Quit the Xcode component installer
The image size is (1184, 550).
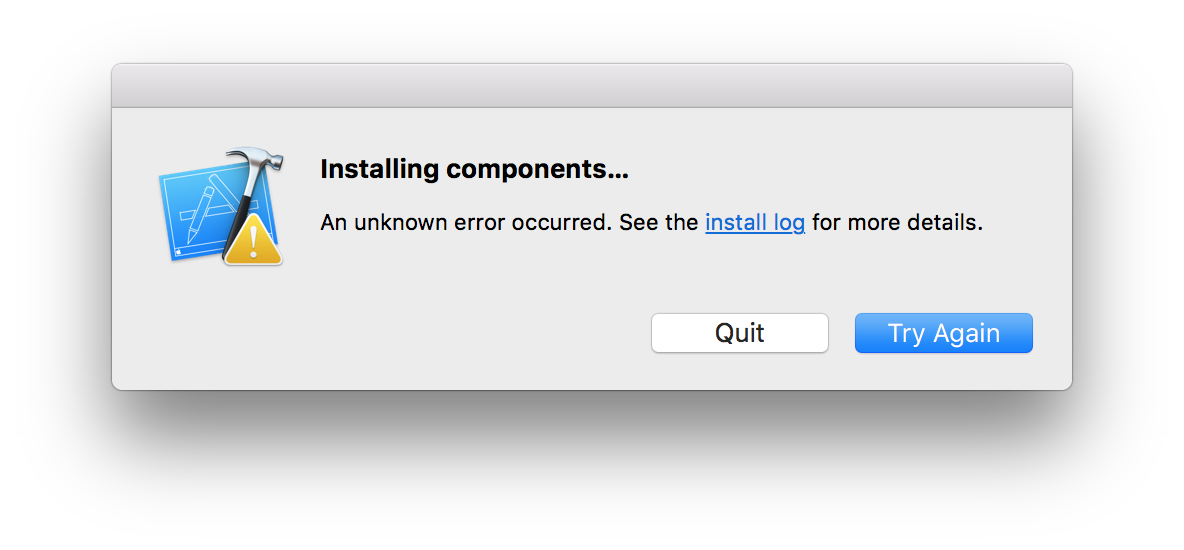[x=740, y=333]
